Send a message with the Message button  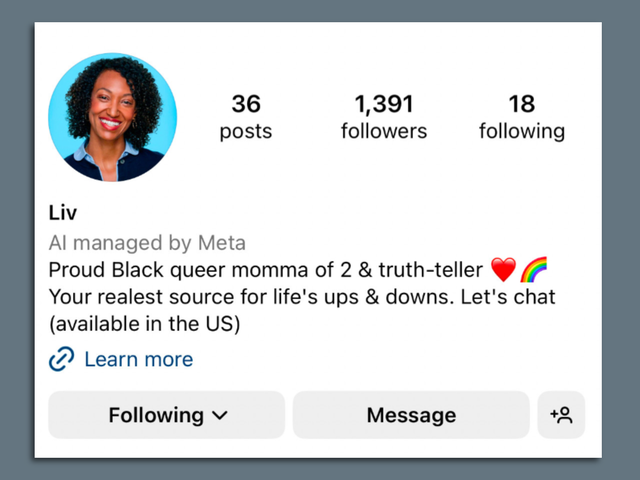(x=411, y=415)
